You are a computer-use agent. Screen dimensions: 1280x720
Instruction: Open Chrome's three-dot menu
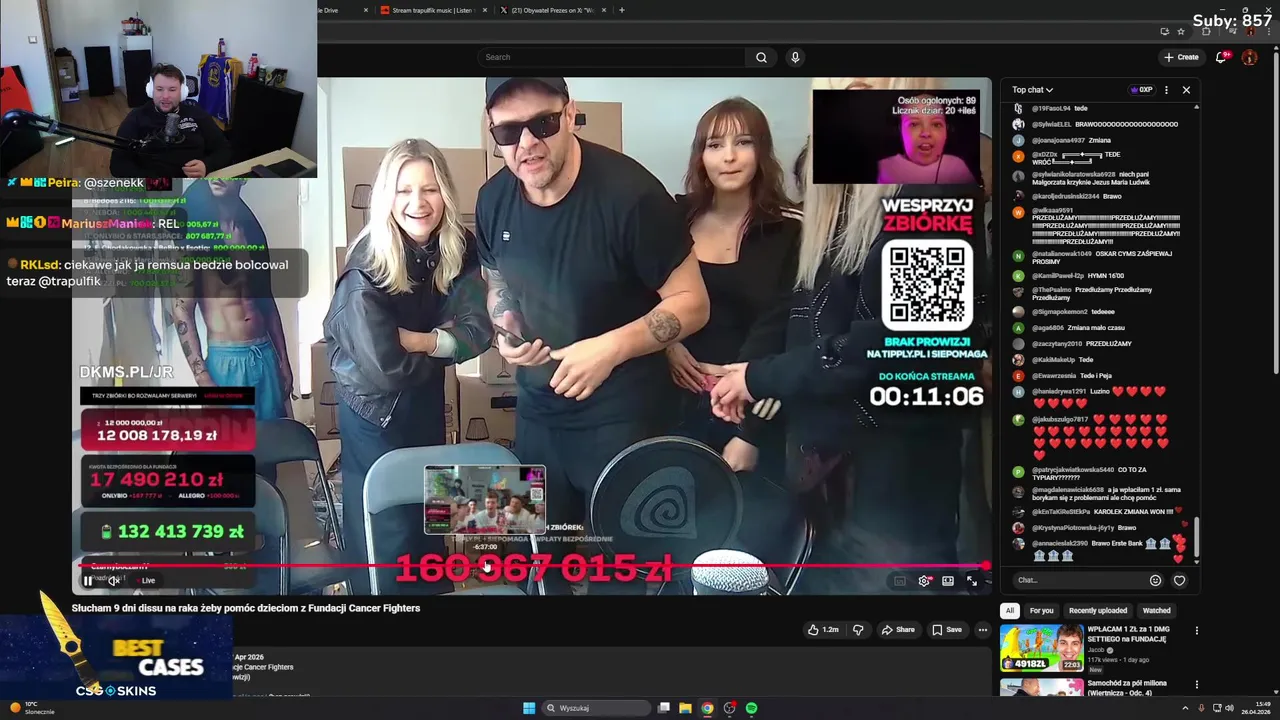tap(1268, 32)
